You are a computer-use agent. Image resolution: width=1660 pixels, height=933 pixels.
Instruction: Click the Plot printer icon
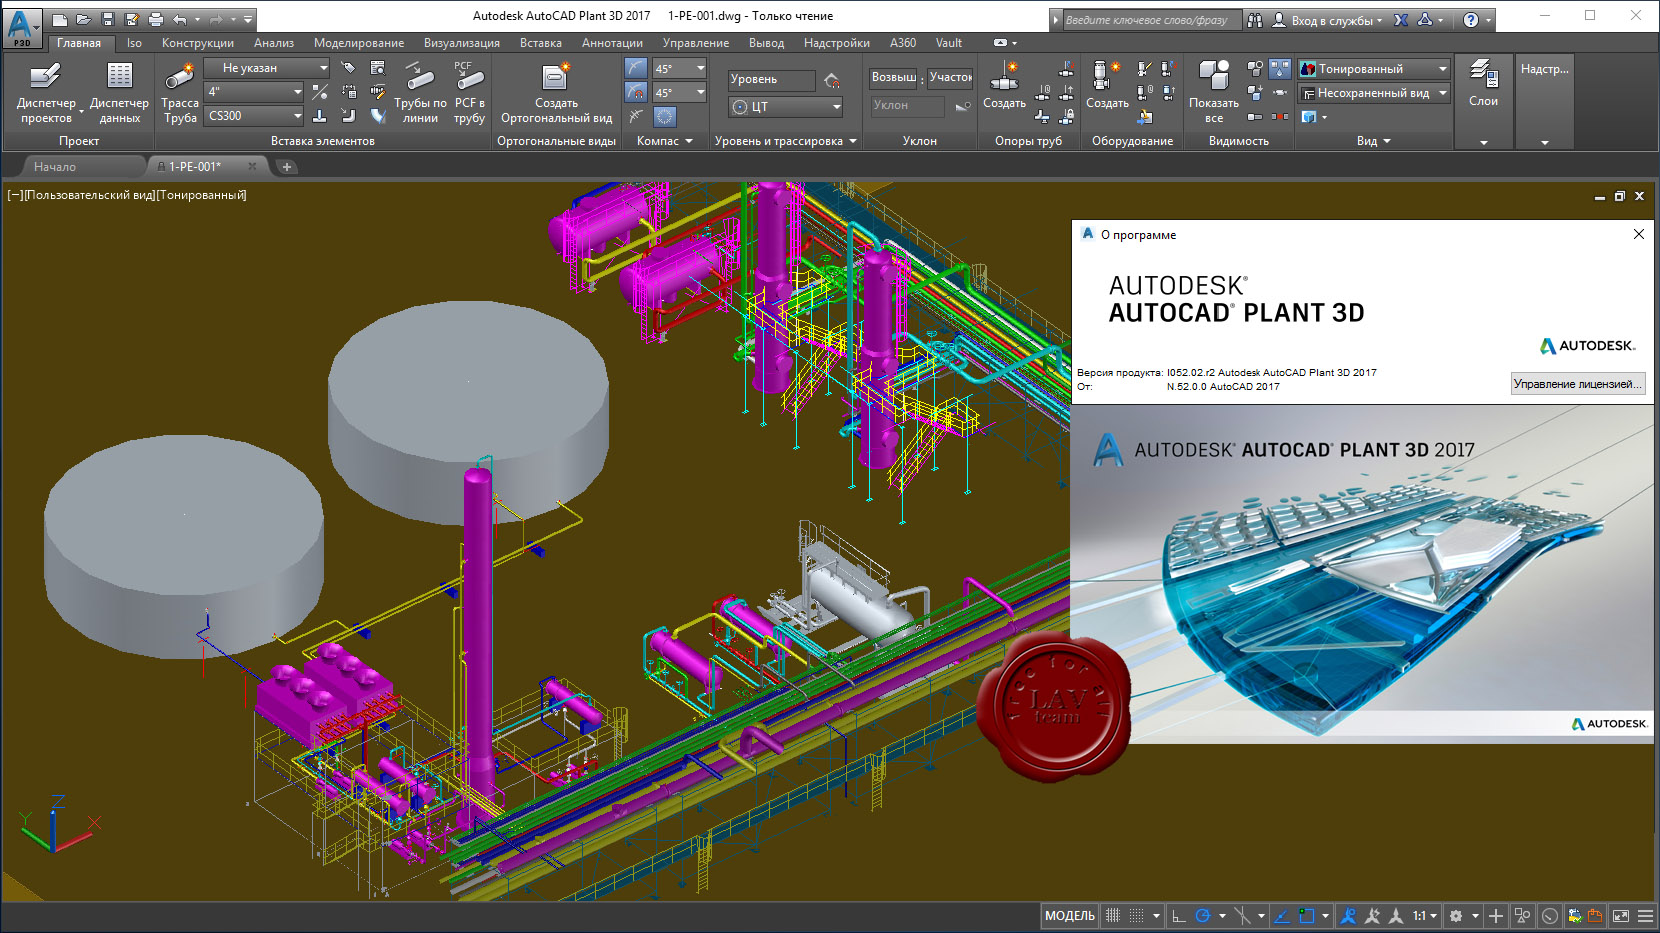(156, 19)
